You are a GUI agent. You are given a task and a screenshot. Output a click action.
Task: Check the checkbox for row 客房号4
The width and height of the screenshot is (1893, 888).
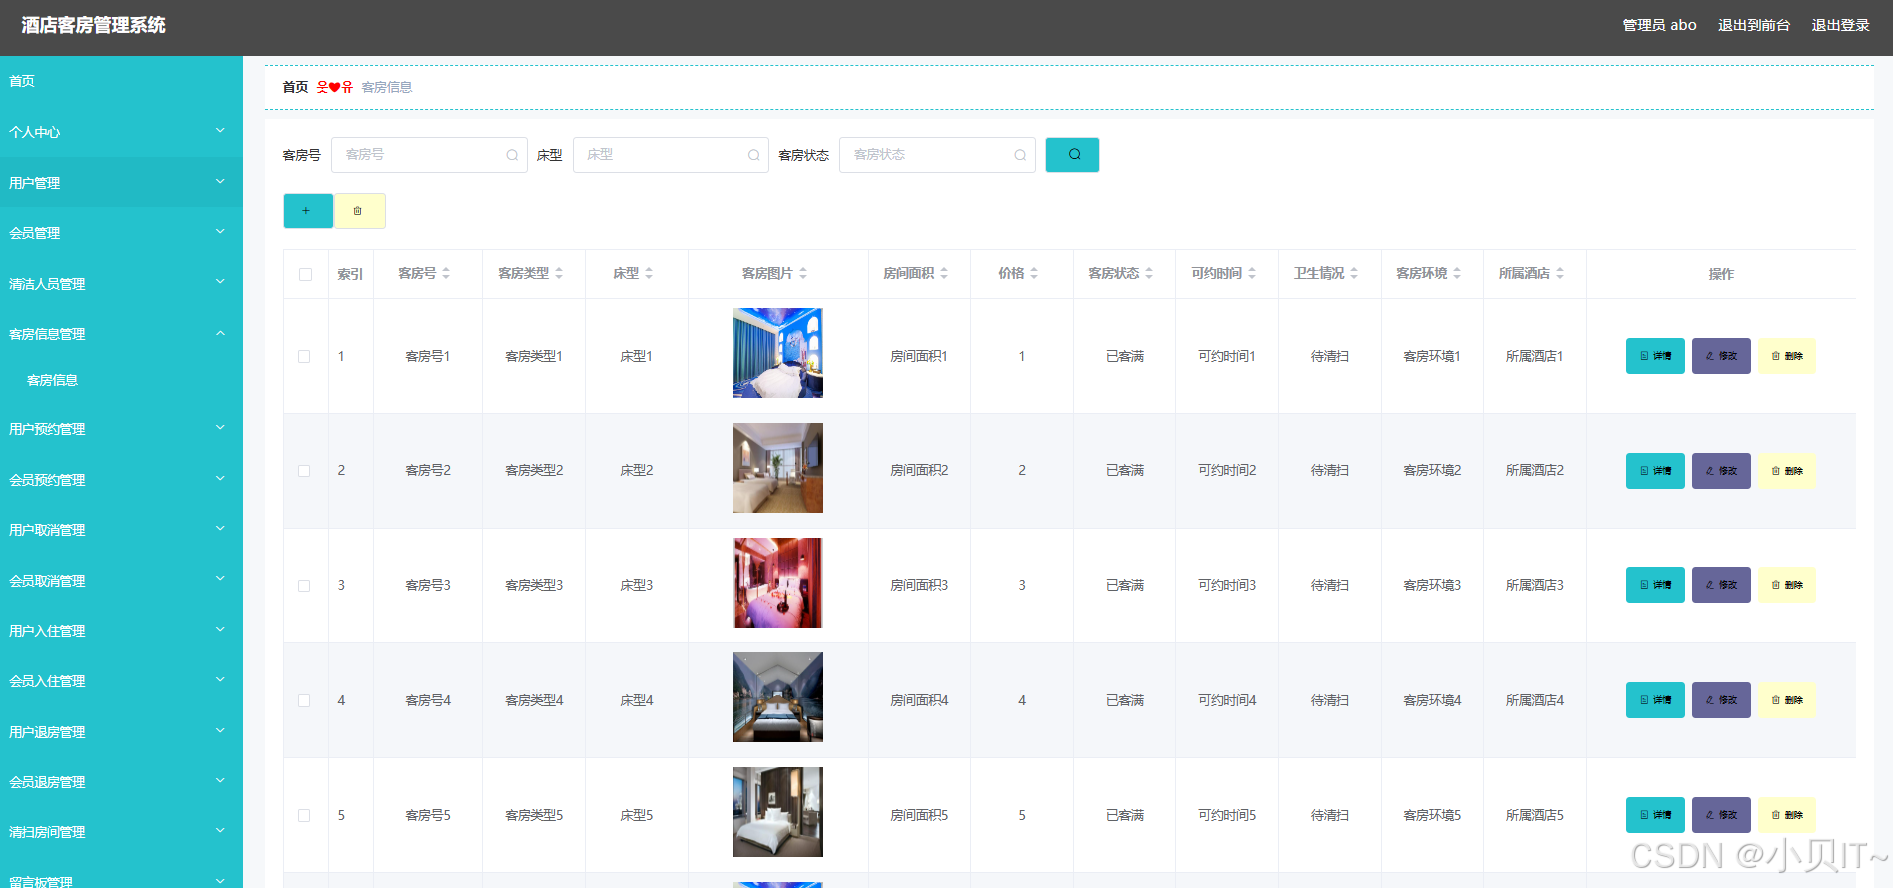pyautogui.click(x=304, y=701)
